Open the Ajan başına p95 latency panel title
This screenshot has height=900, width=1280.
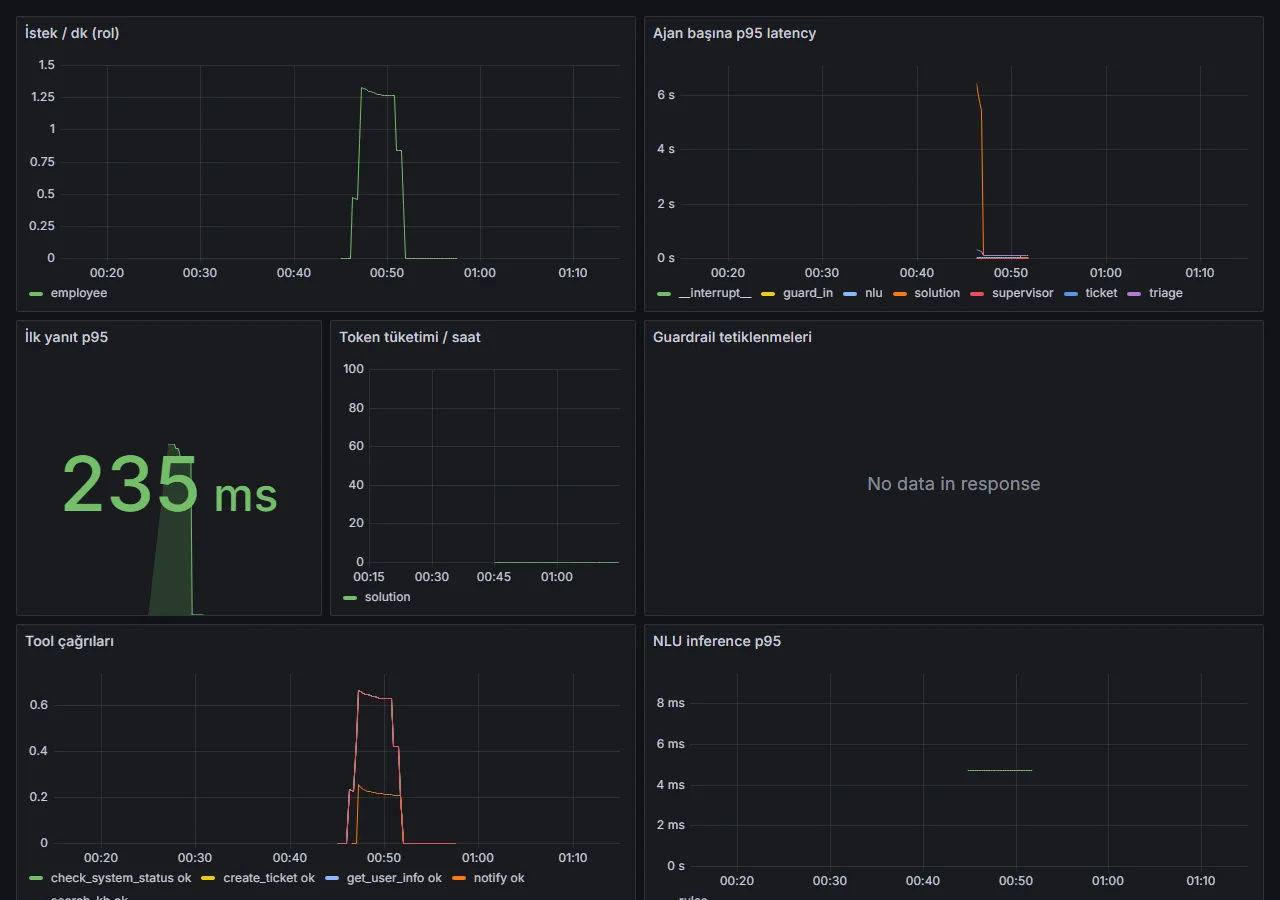click(734, 33)
